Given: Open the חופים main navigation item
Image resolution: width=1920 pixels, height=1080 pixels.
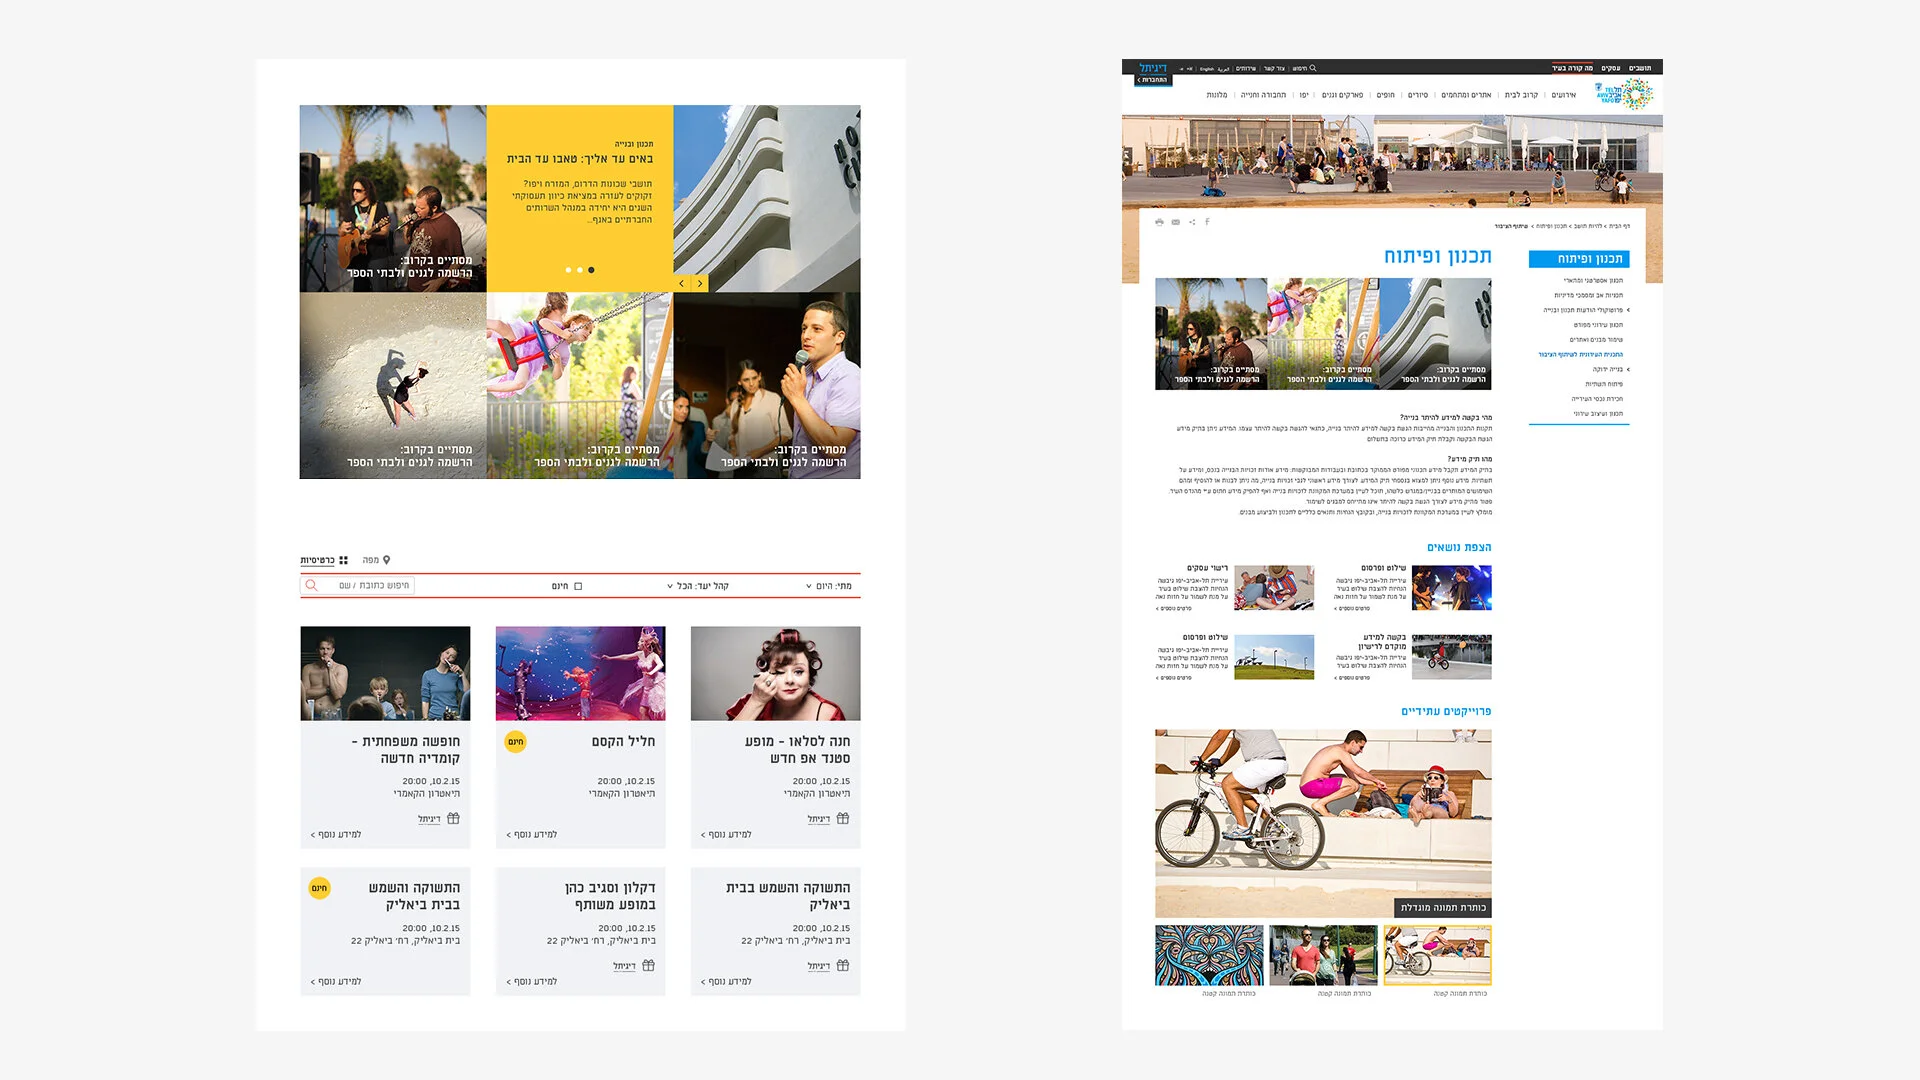Looking at the screenshot, I should point(1385,95).
